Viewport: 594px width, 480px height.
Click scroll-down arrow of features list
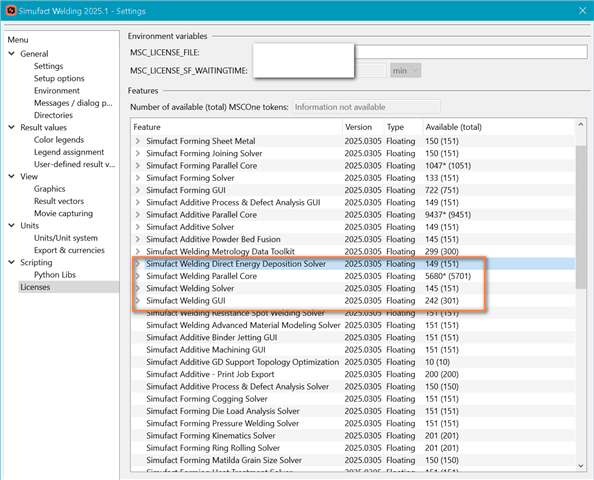coord(581,466)
